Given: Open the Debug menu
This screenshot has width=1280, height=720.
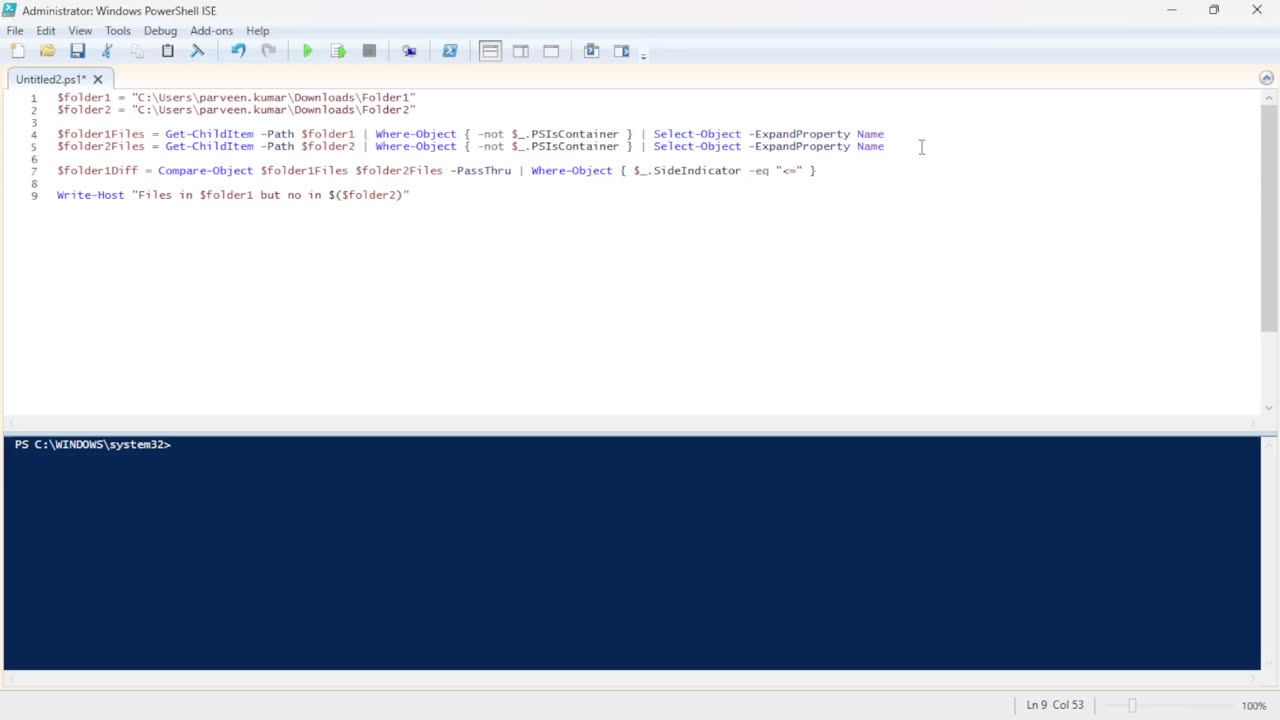Looking at the screenshot, I should [160, 31].
